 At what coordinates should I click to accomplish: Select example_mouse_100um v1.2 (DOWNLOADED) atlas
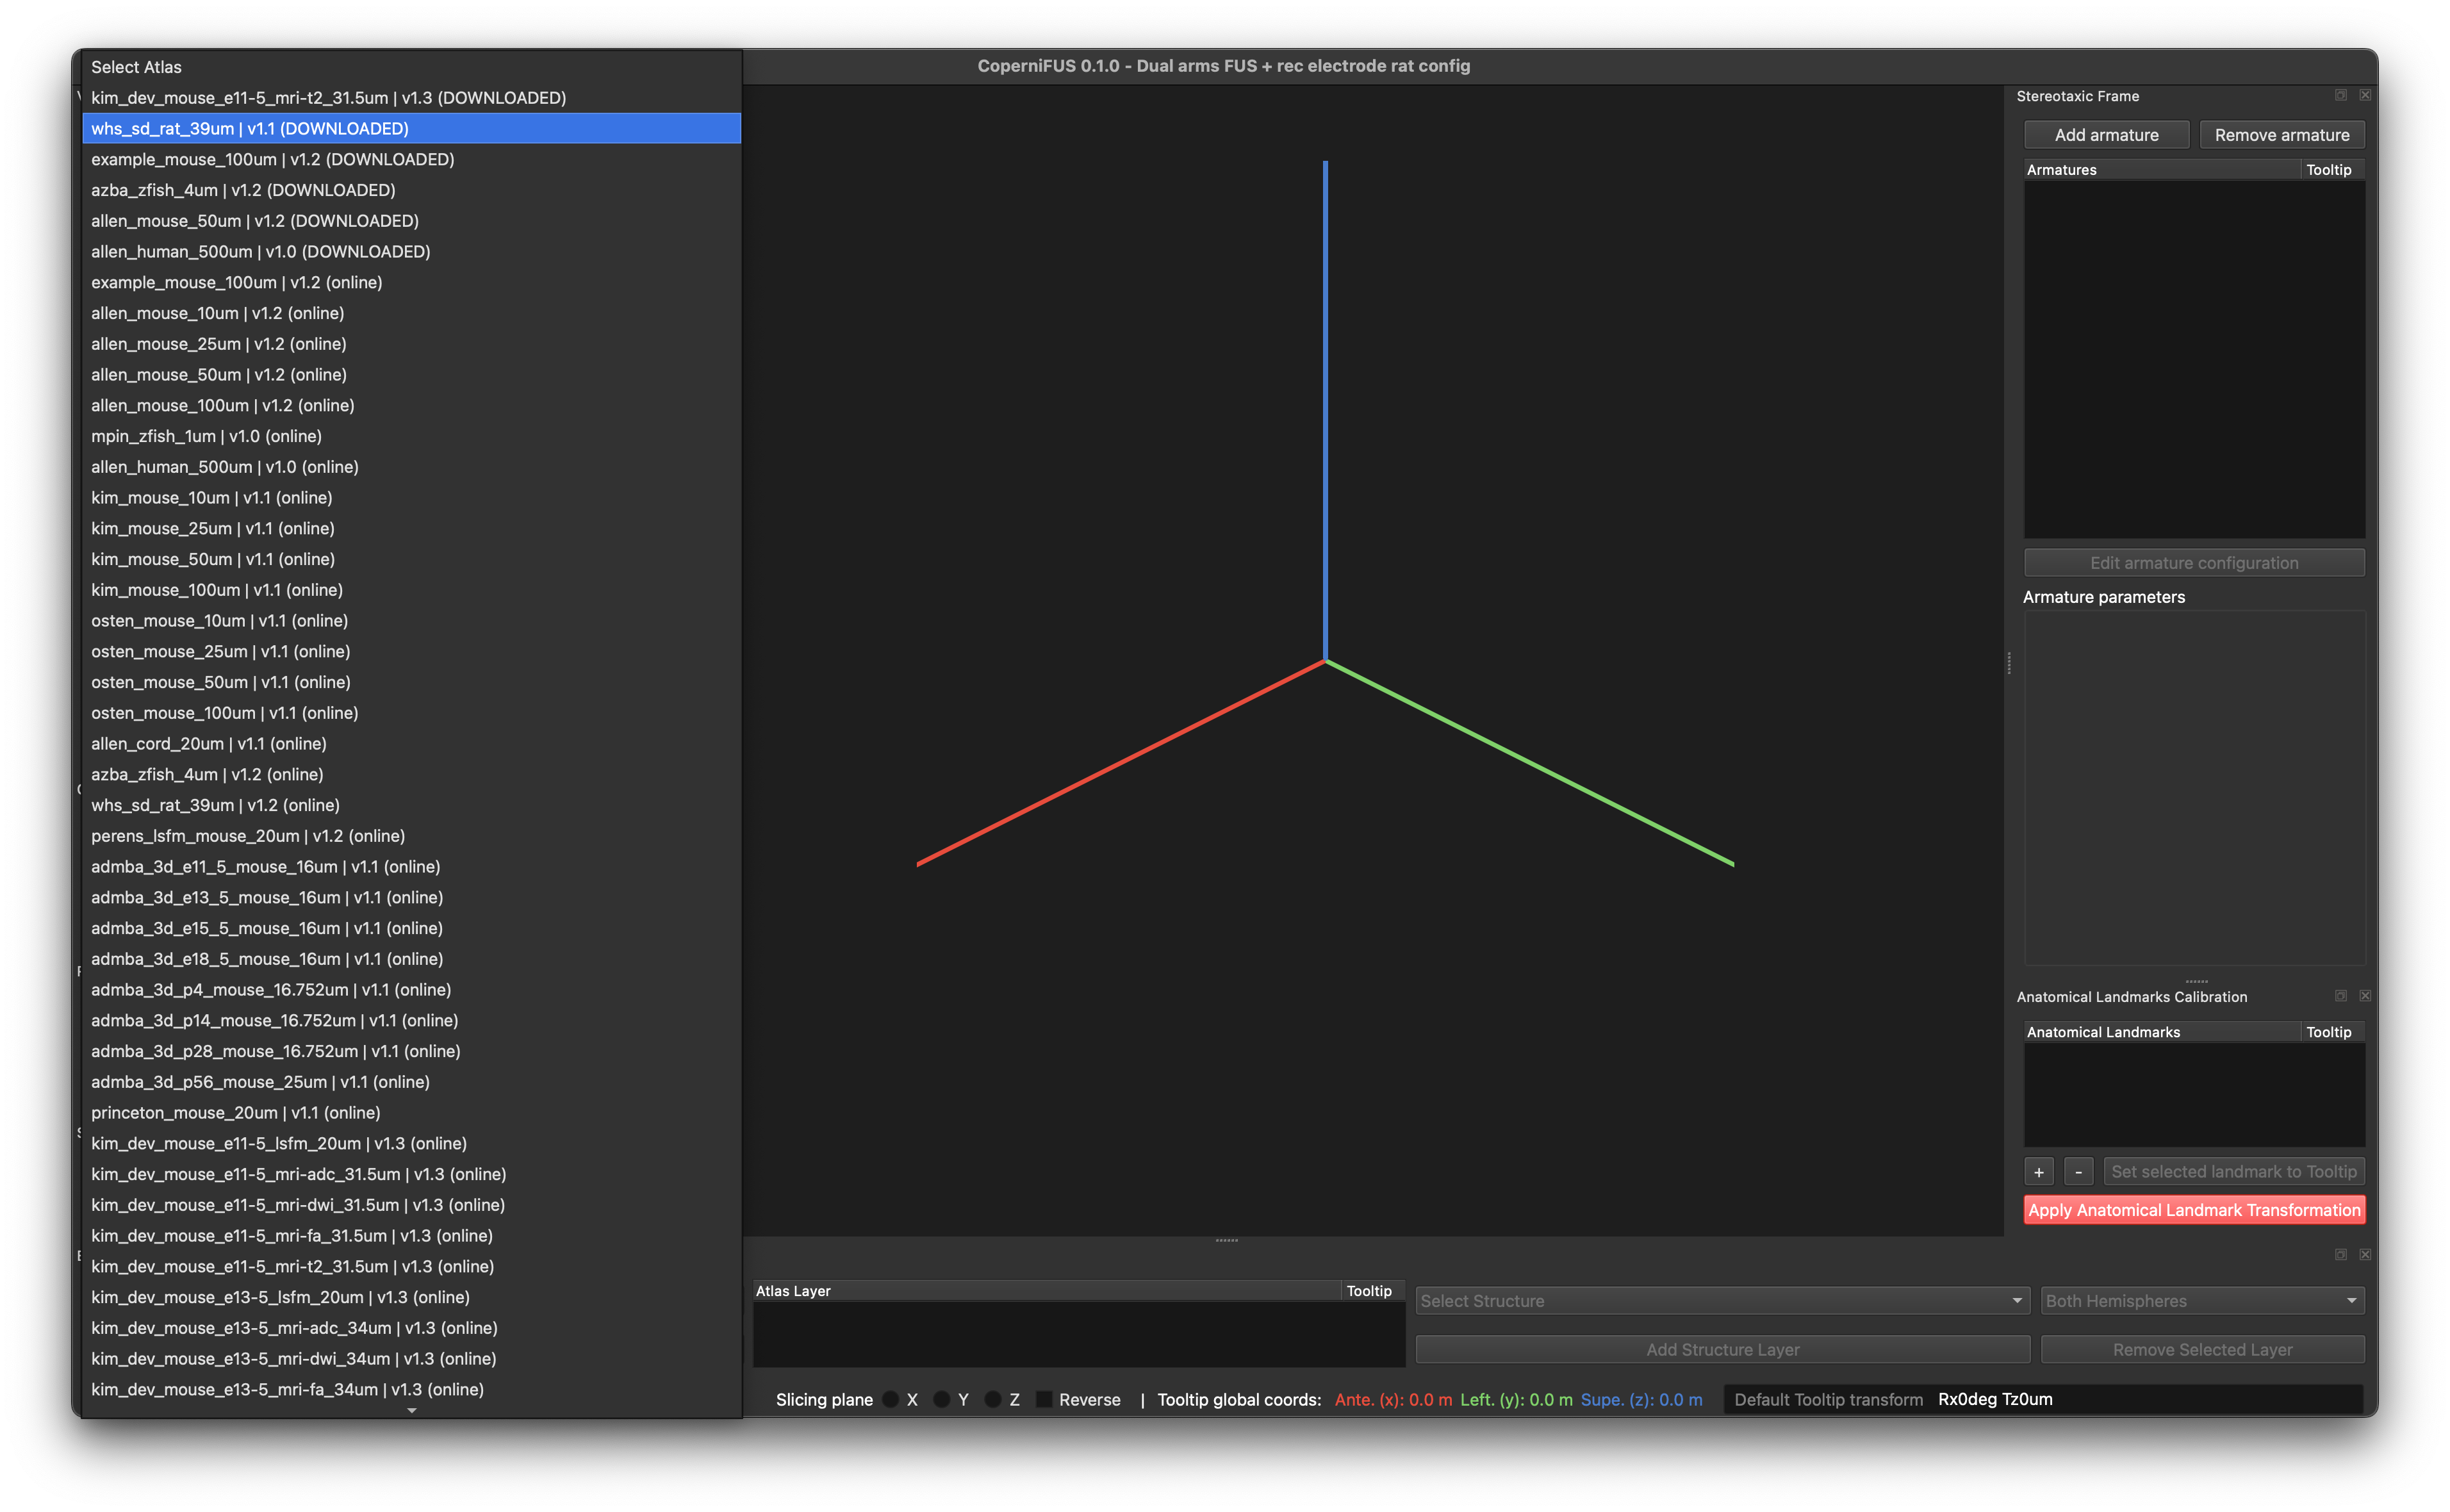click(411, 159)
